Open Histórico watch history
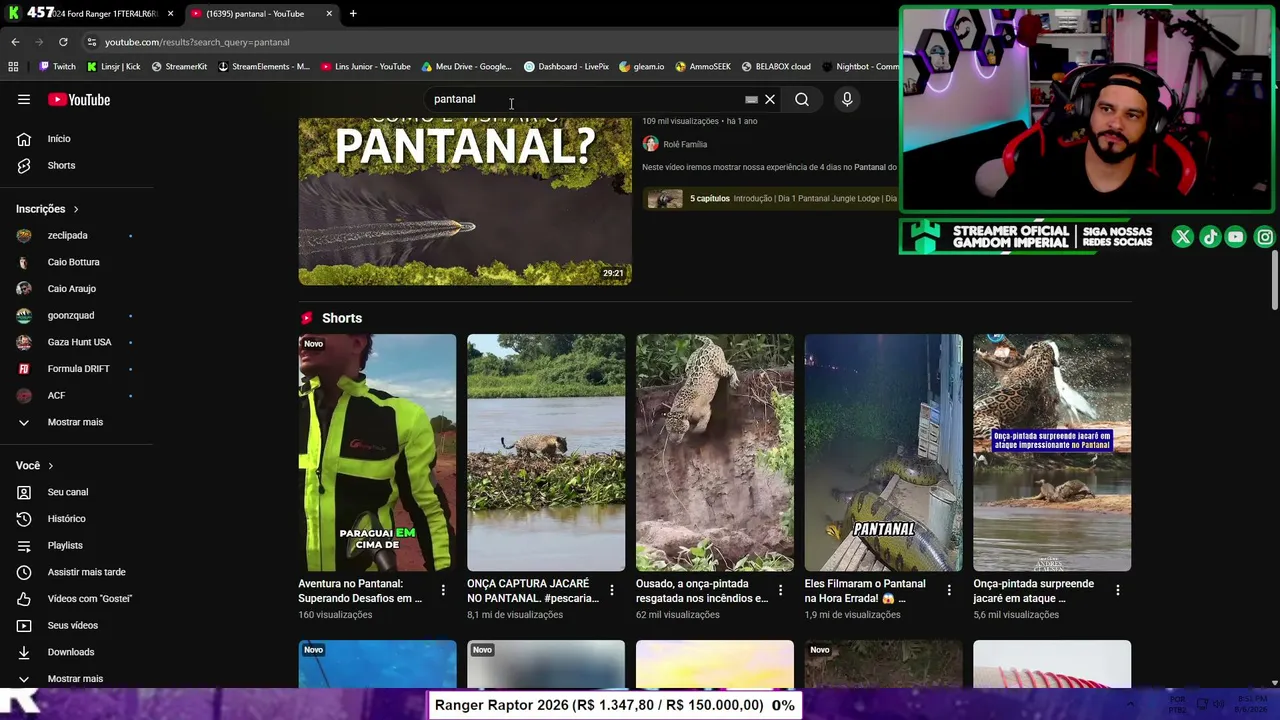 pos(77,519)
